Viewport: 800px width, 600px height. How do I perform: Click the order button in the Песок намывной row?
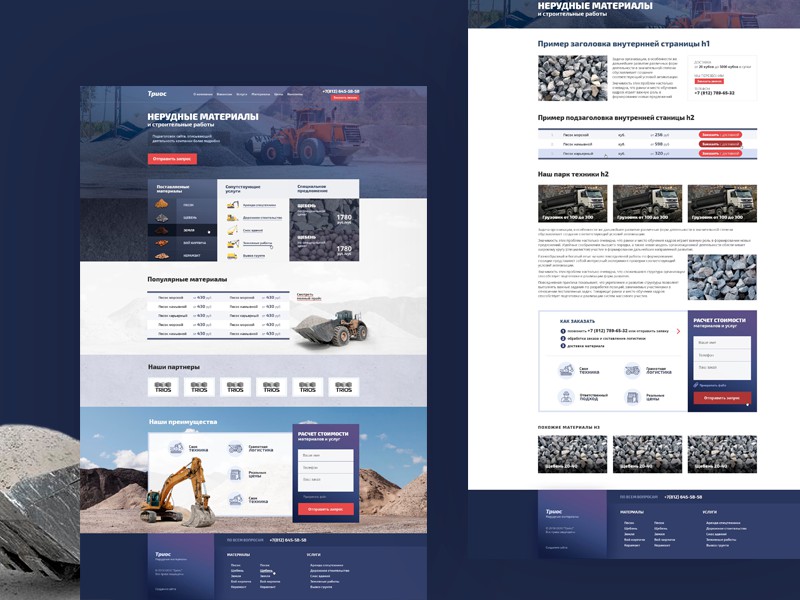point(720,144)
